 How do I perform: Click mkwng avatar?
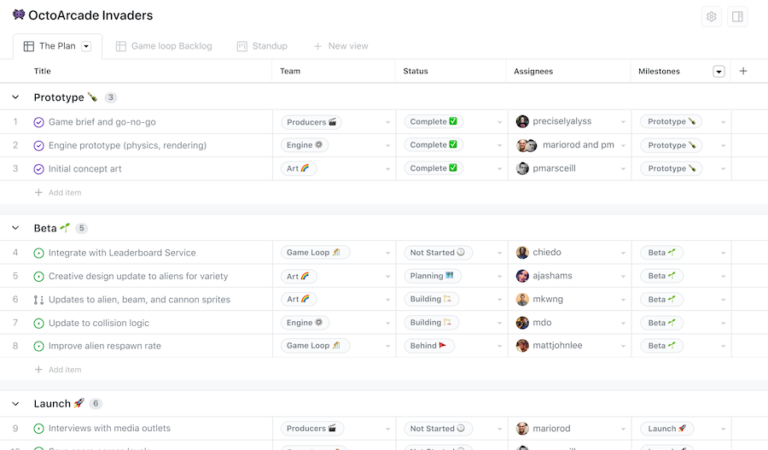click(x=522, y=299)
